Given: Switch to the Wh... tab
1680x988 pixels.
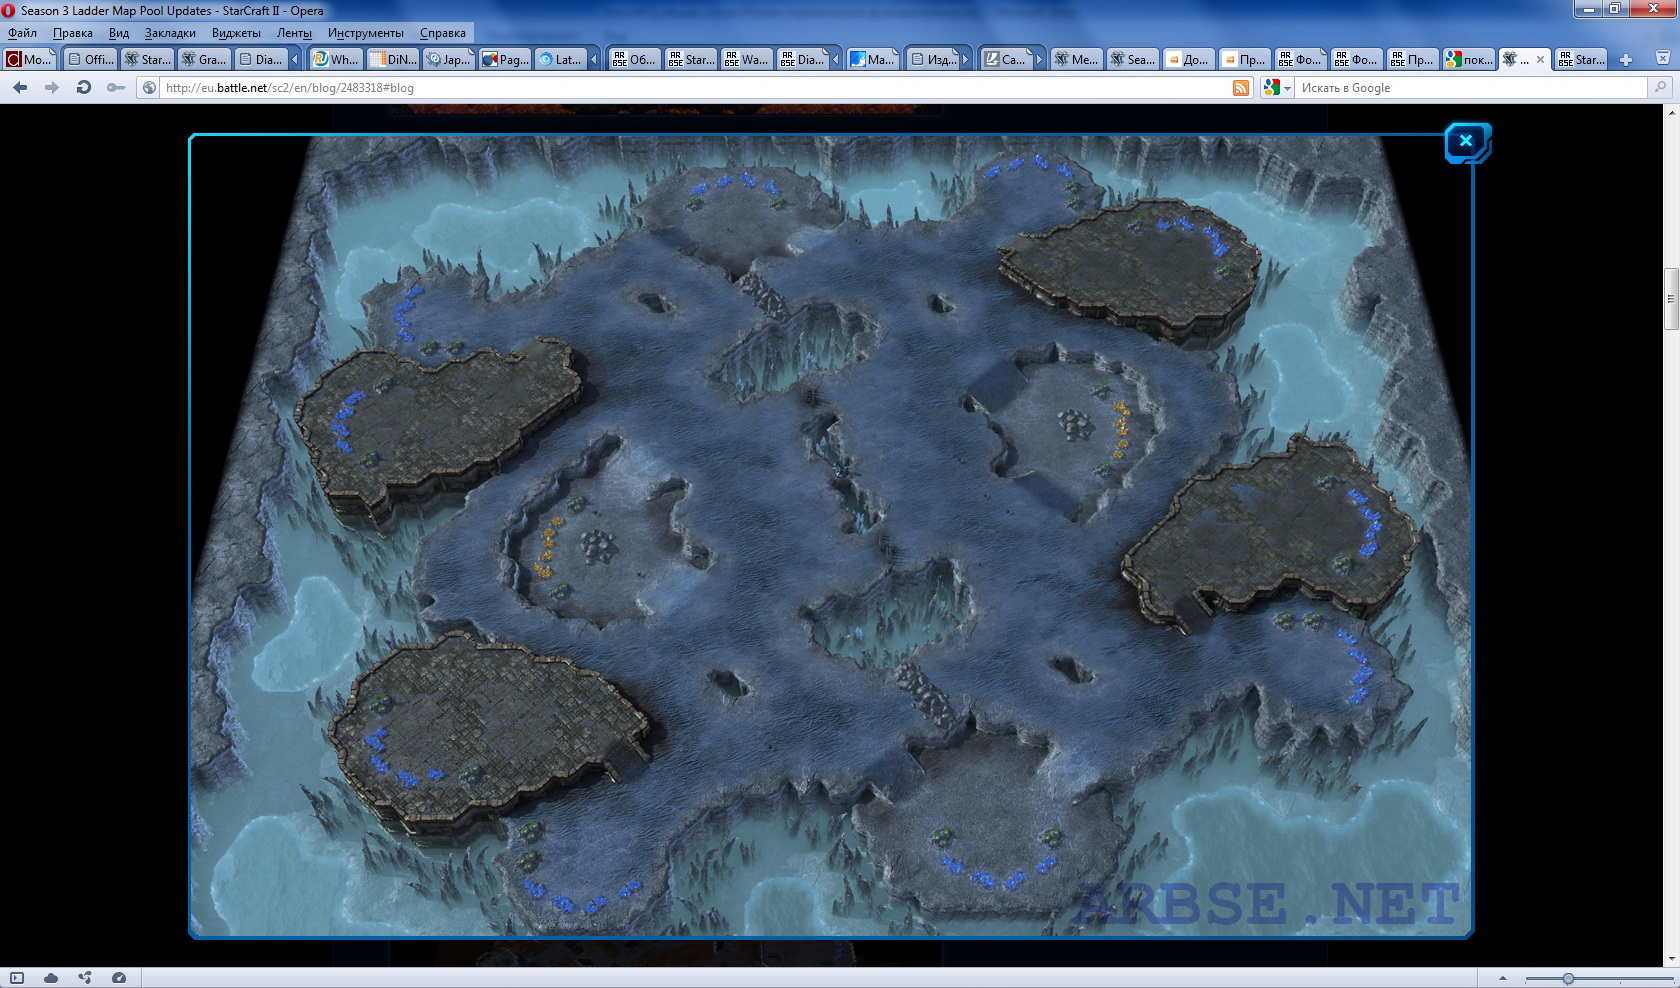Looking at the screenshot, I should (x=335, y=60).
